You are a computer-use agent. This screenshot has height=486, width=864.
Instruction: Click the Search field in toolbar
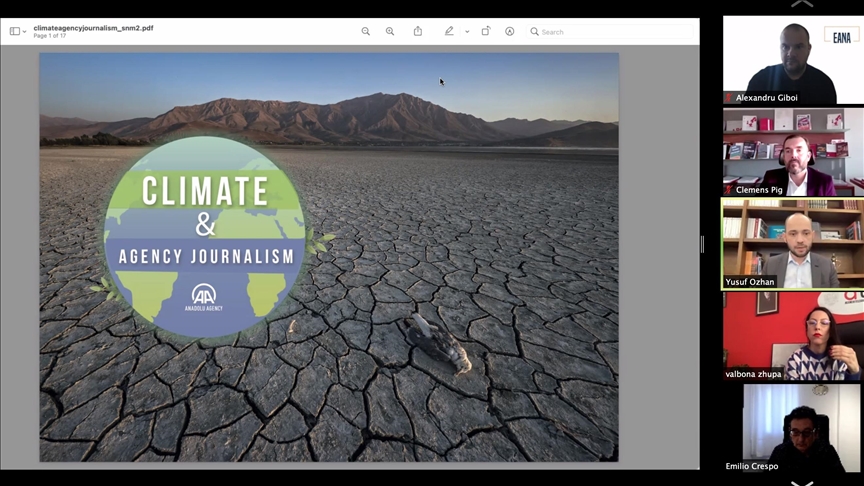tap(610, 32)
